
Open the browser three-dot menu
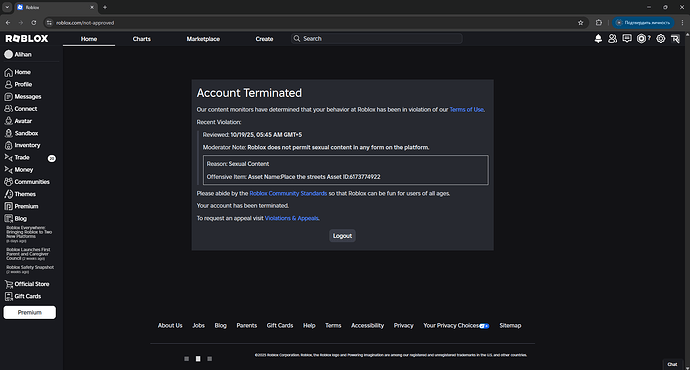683,23
